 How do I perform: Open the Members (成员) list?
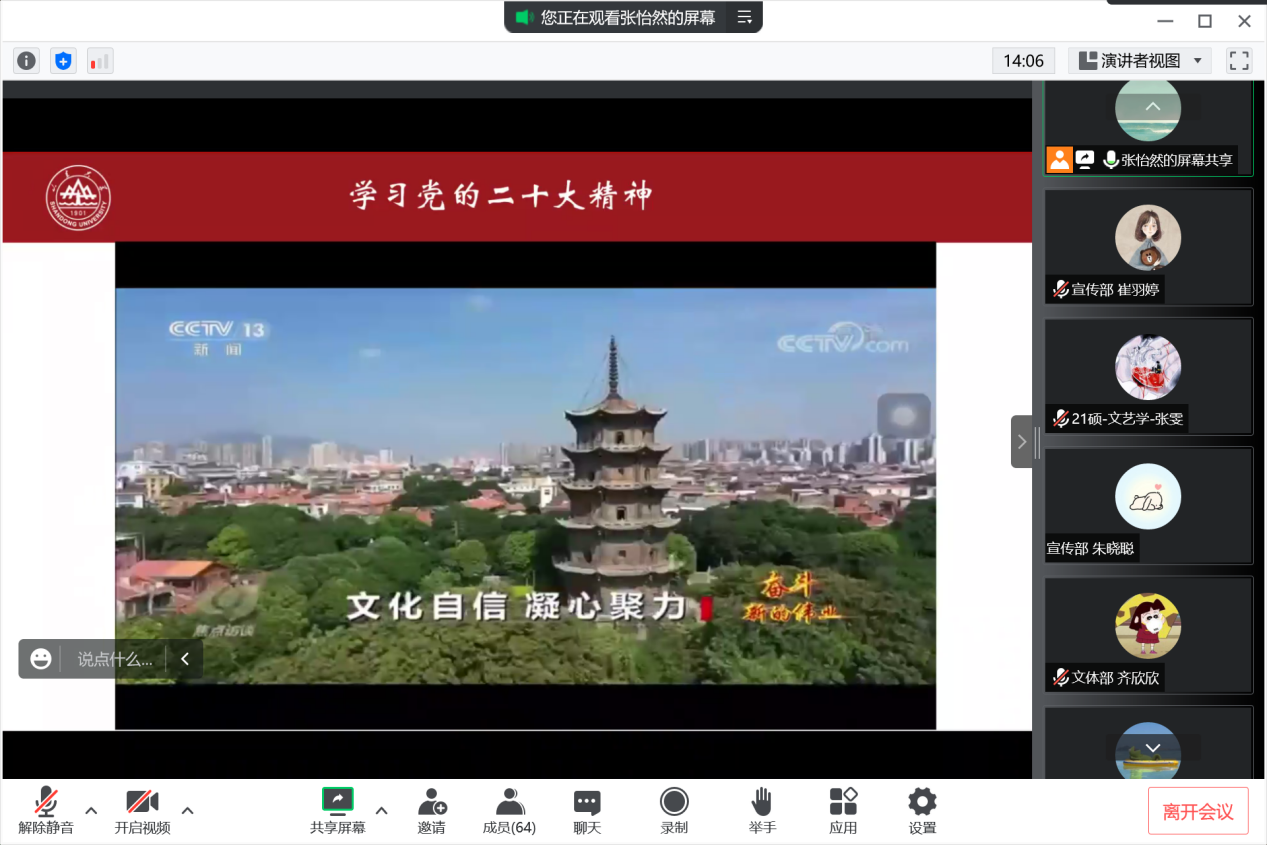point(509,810)
